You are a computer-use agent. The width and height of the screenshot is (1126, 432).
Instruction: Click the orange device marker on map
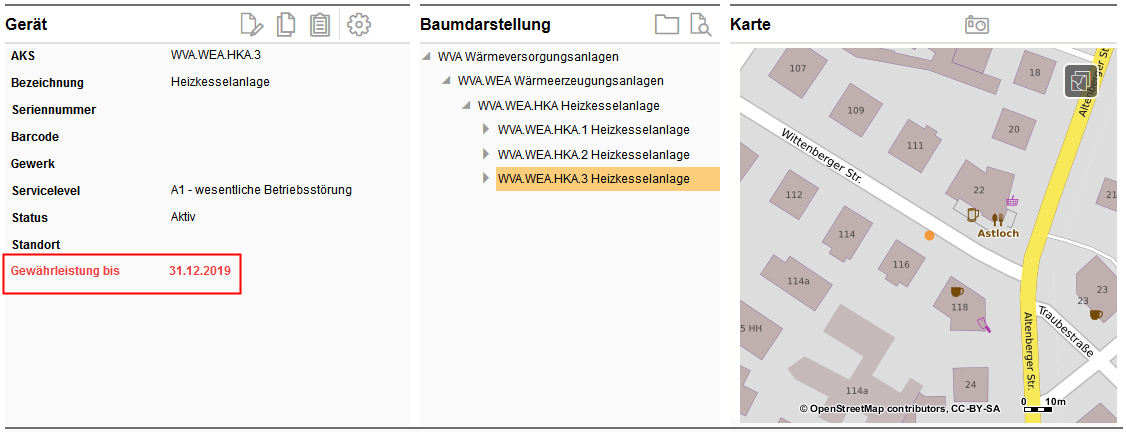[x=930, y=235]
